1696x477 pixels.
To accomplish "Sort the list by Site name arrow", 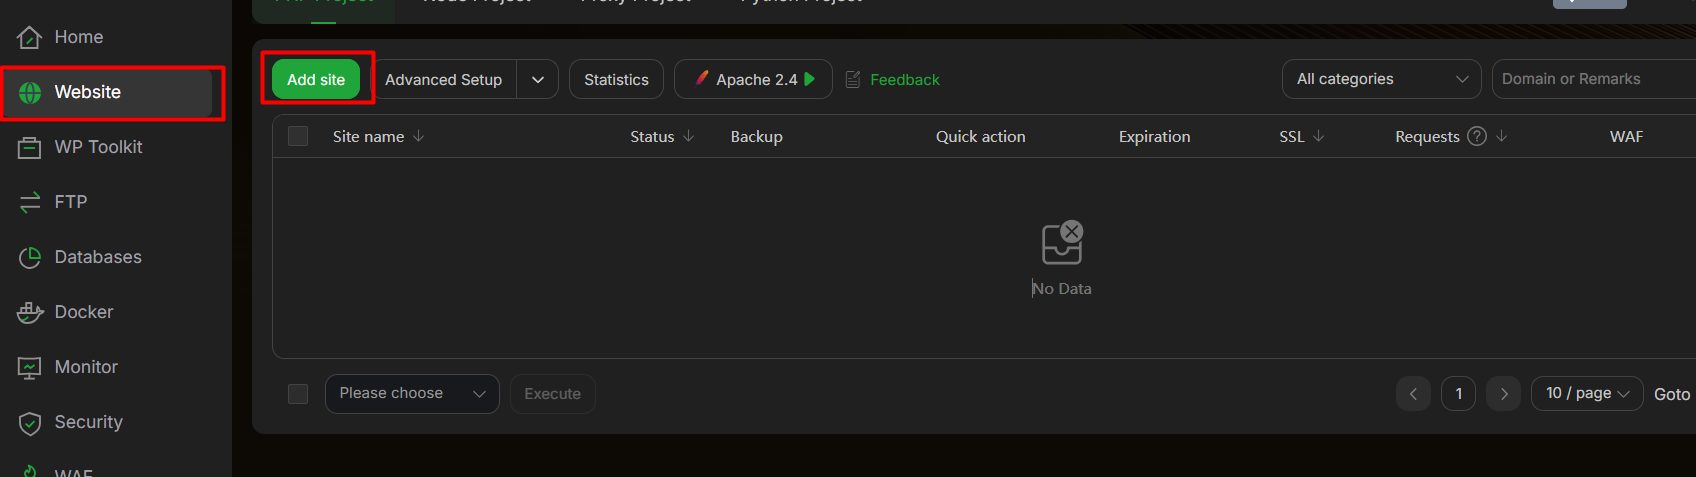I will click(x=418, y=137).
